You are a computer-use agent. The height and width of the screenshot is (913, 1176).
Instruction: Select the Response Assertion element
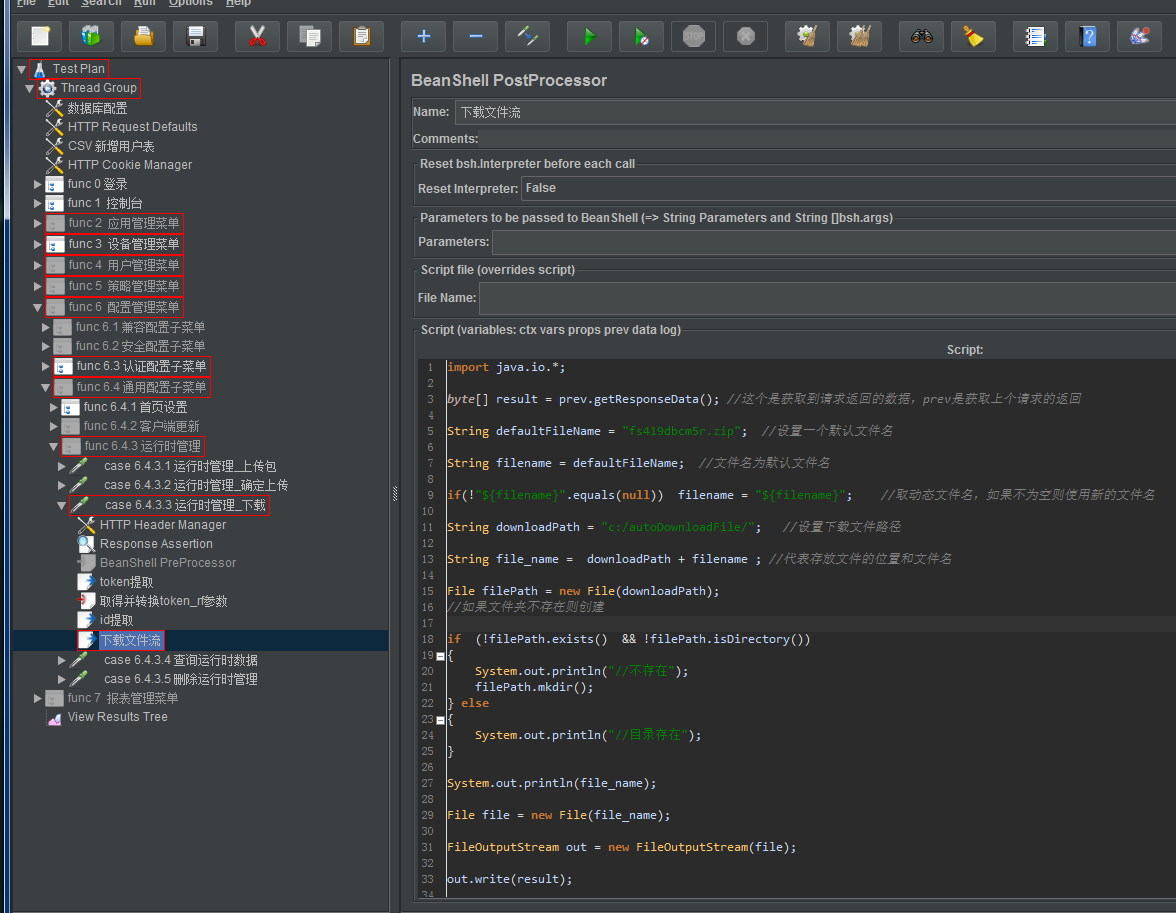coord(156,544)
